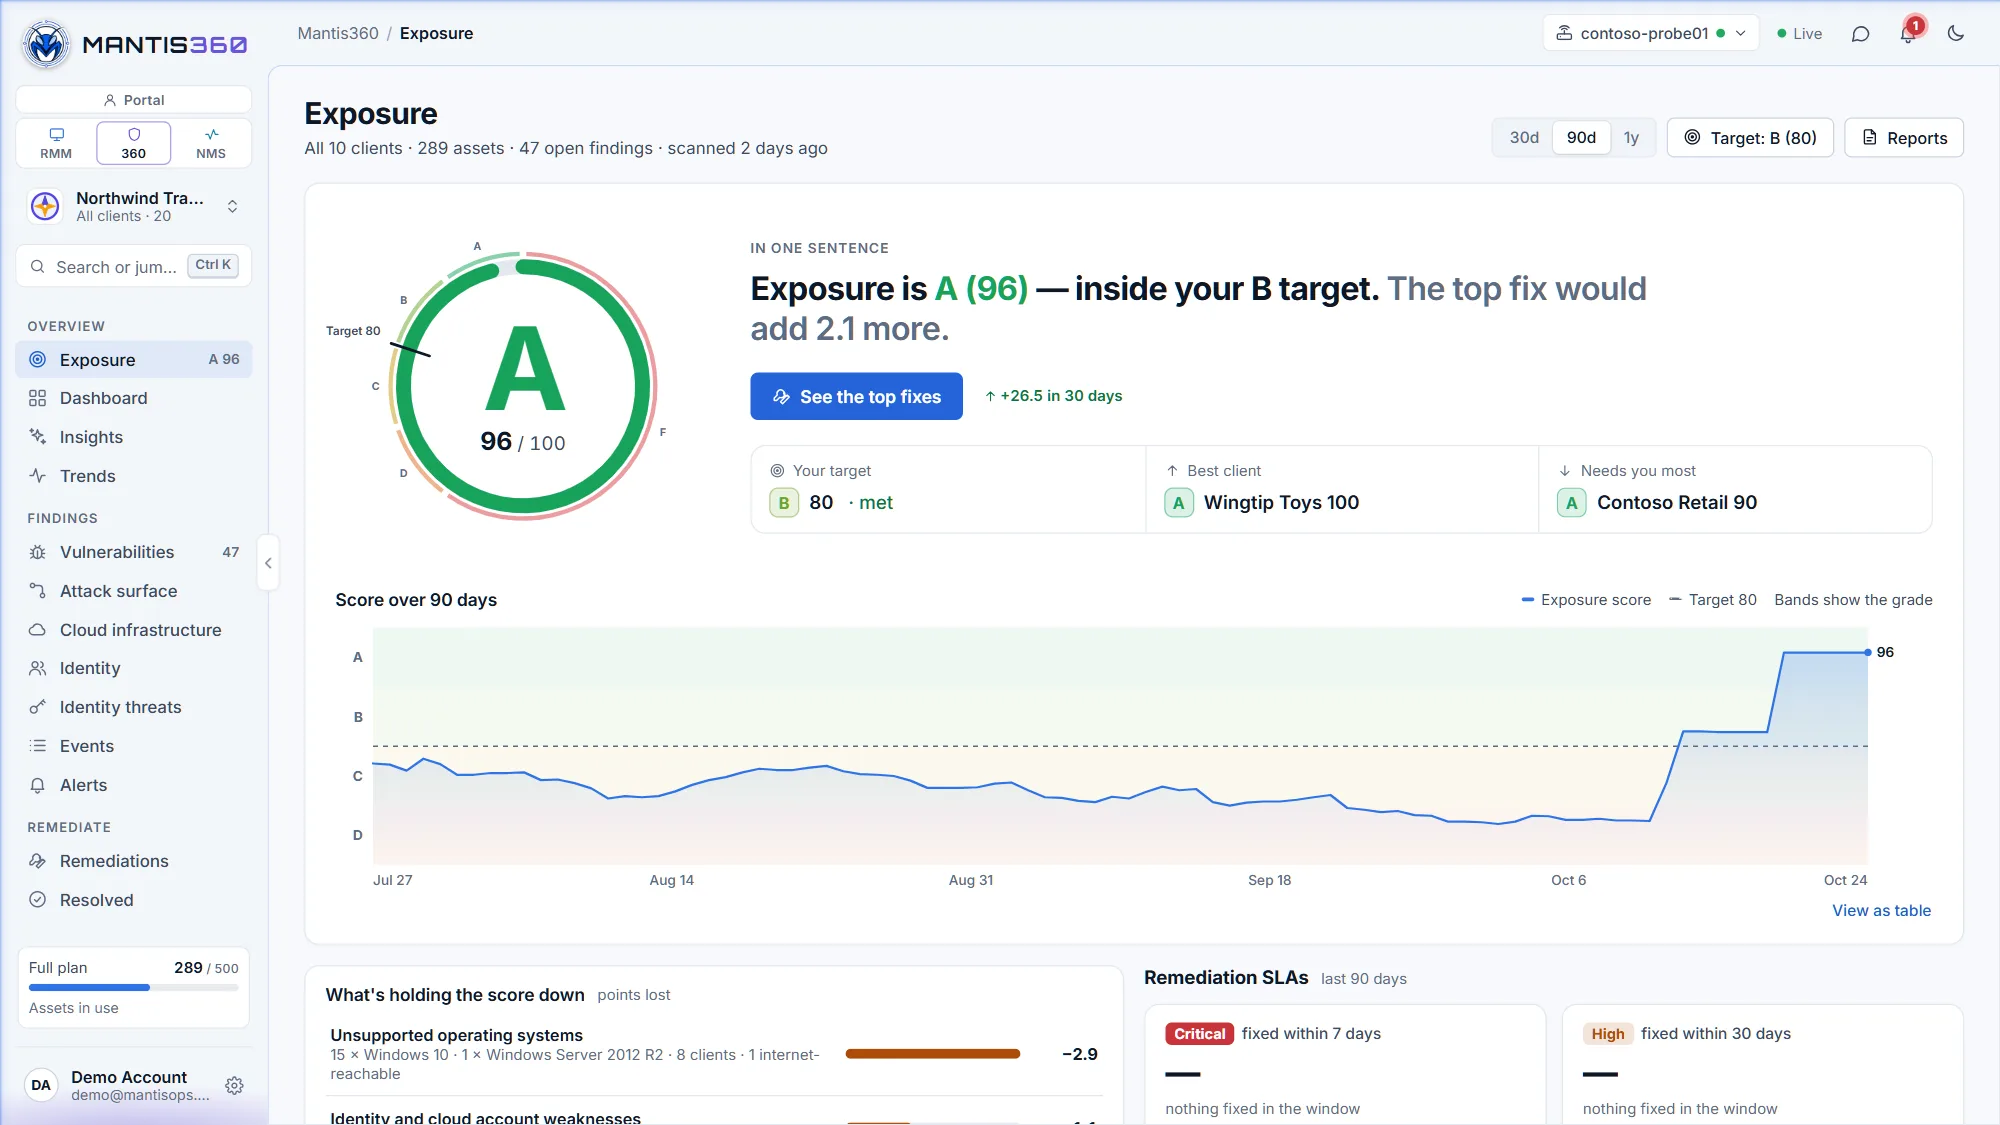Select Exposure in the sidebar

click(x=134, y=360)
